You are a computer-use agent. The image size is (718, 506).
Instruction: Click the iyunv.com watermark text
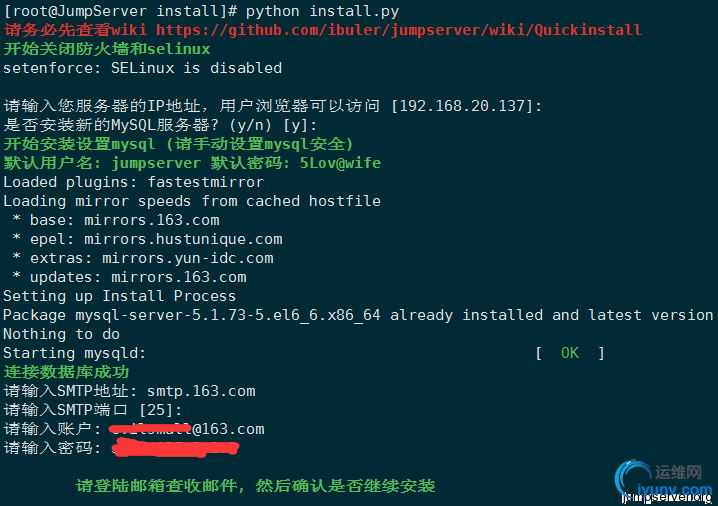click(674, 490)
